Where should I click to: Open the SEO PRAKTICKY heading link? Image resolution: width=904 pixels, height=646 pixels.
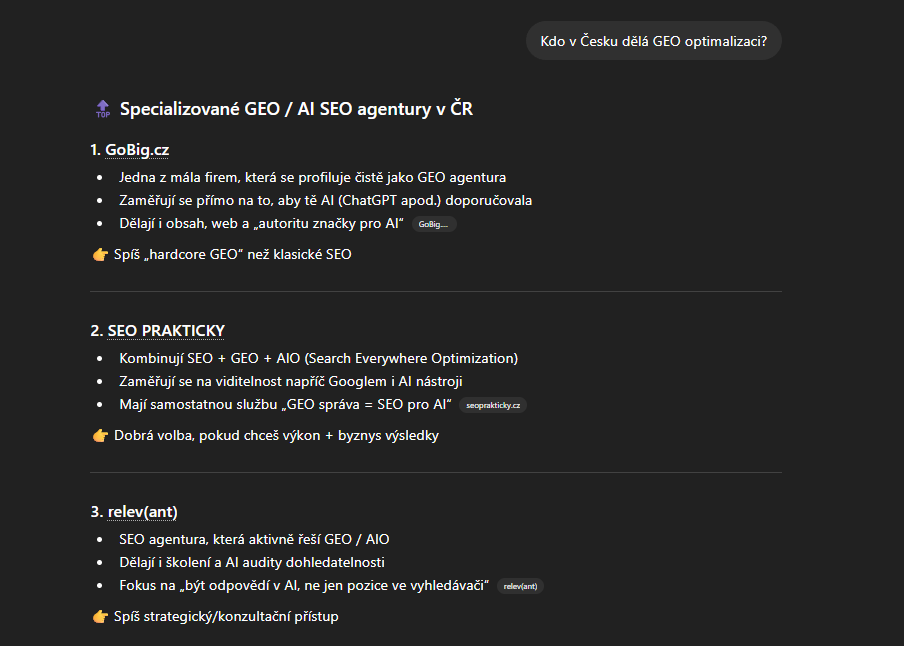[x=166, y=331]
